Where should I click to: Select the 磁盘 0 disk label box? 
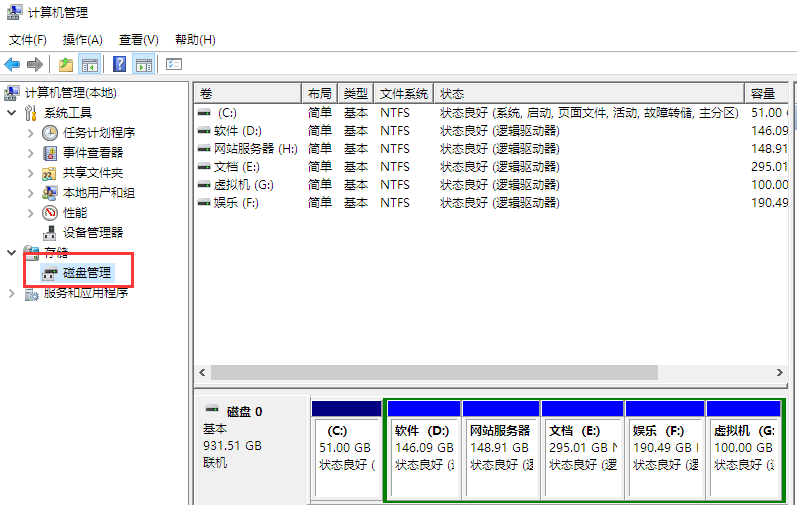[x=252, y=450]
